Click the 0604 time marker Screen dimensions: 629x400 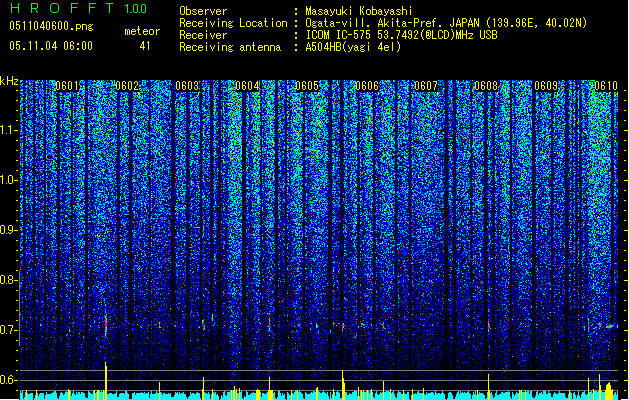tap(247, 86)
